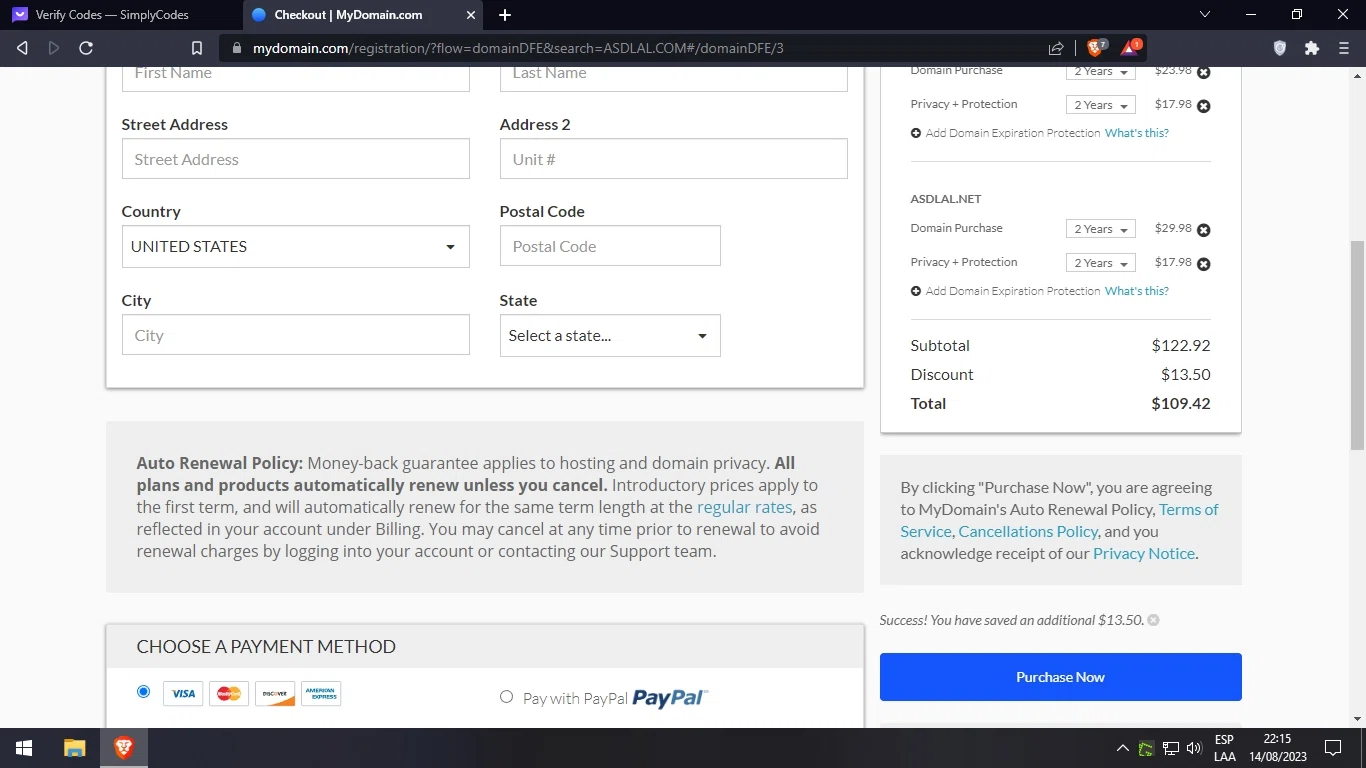Click the Subtotal amount $122.92

click(x=1181, y=345)
